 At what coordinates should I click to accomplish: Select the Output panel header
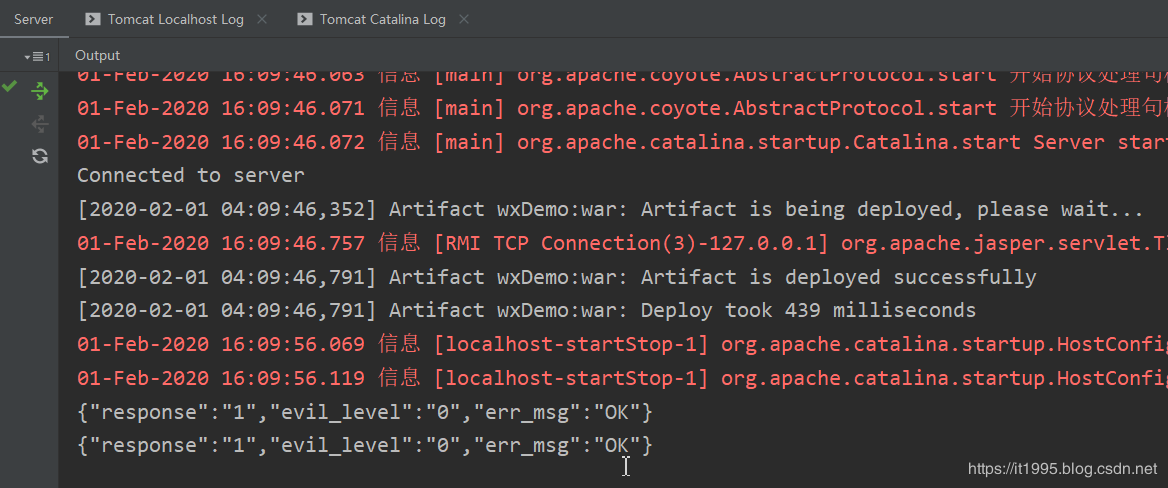point(97,56)
